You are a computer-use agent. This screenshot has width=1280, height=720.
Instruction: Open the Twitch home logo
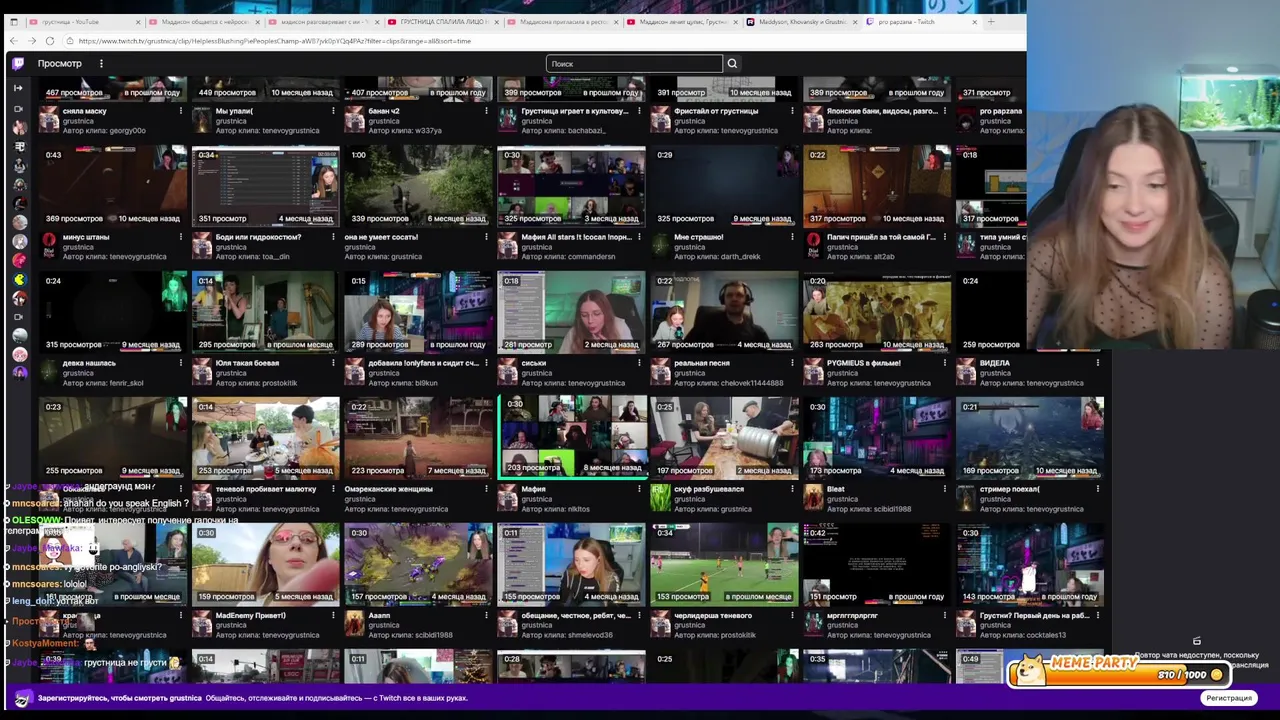[x=18, y=63]
